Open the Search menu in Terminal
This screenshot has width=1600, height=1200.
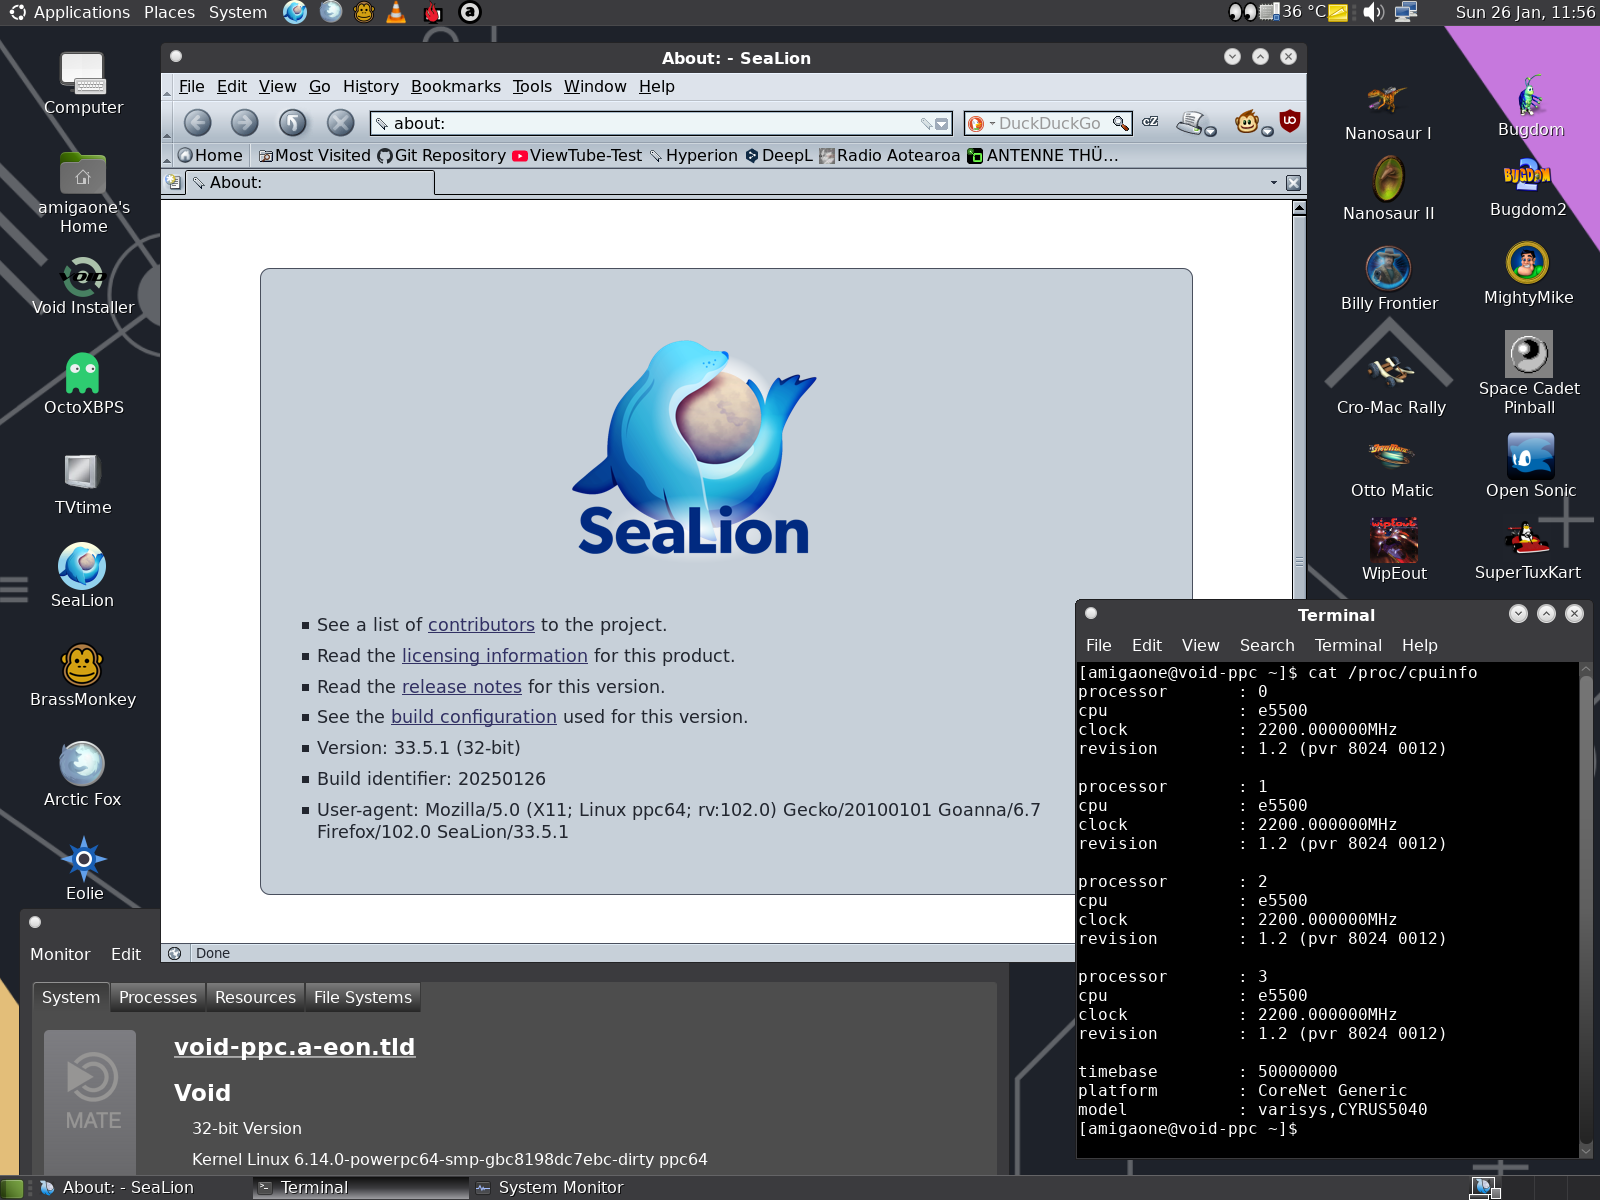(1266, 646)
